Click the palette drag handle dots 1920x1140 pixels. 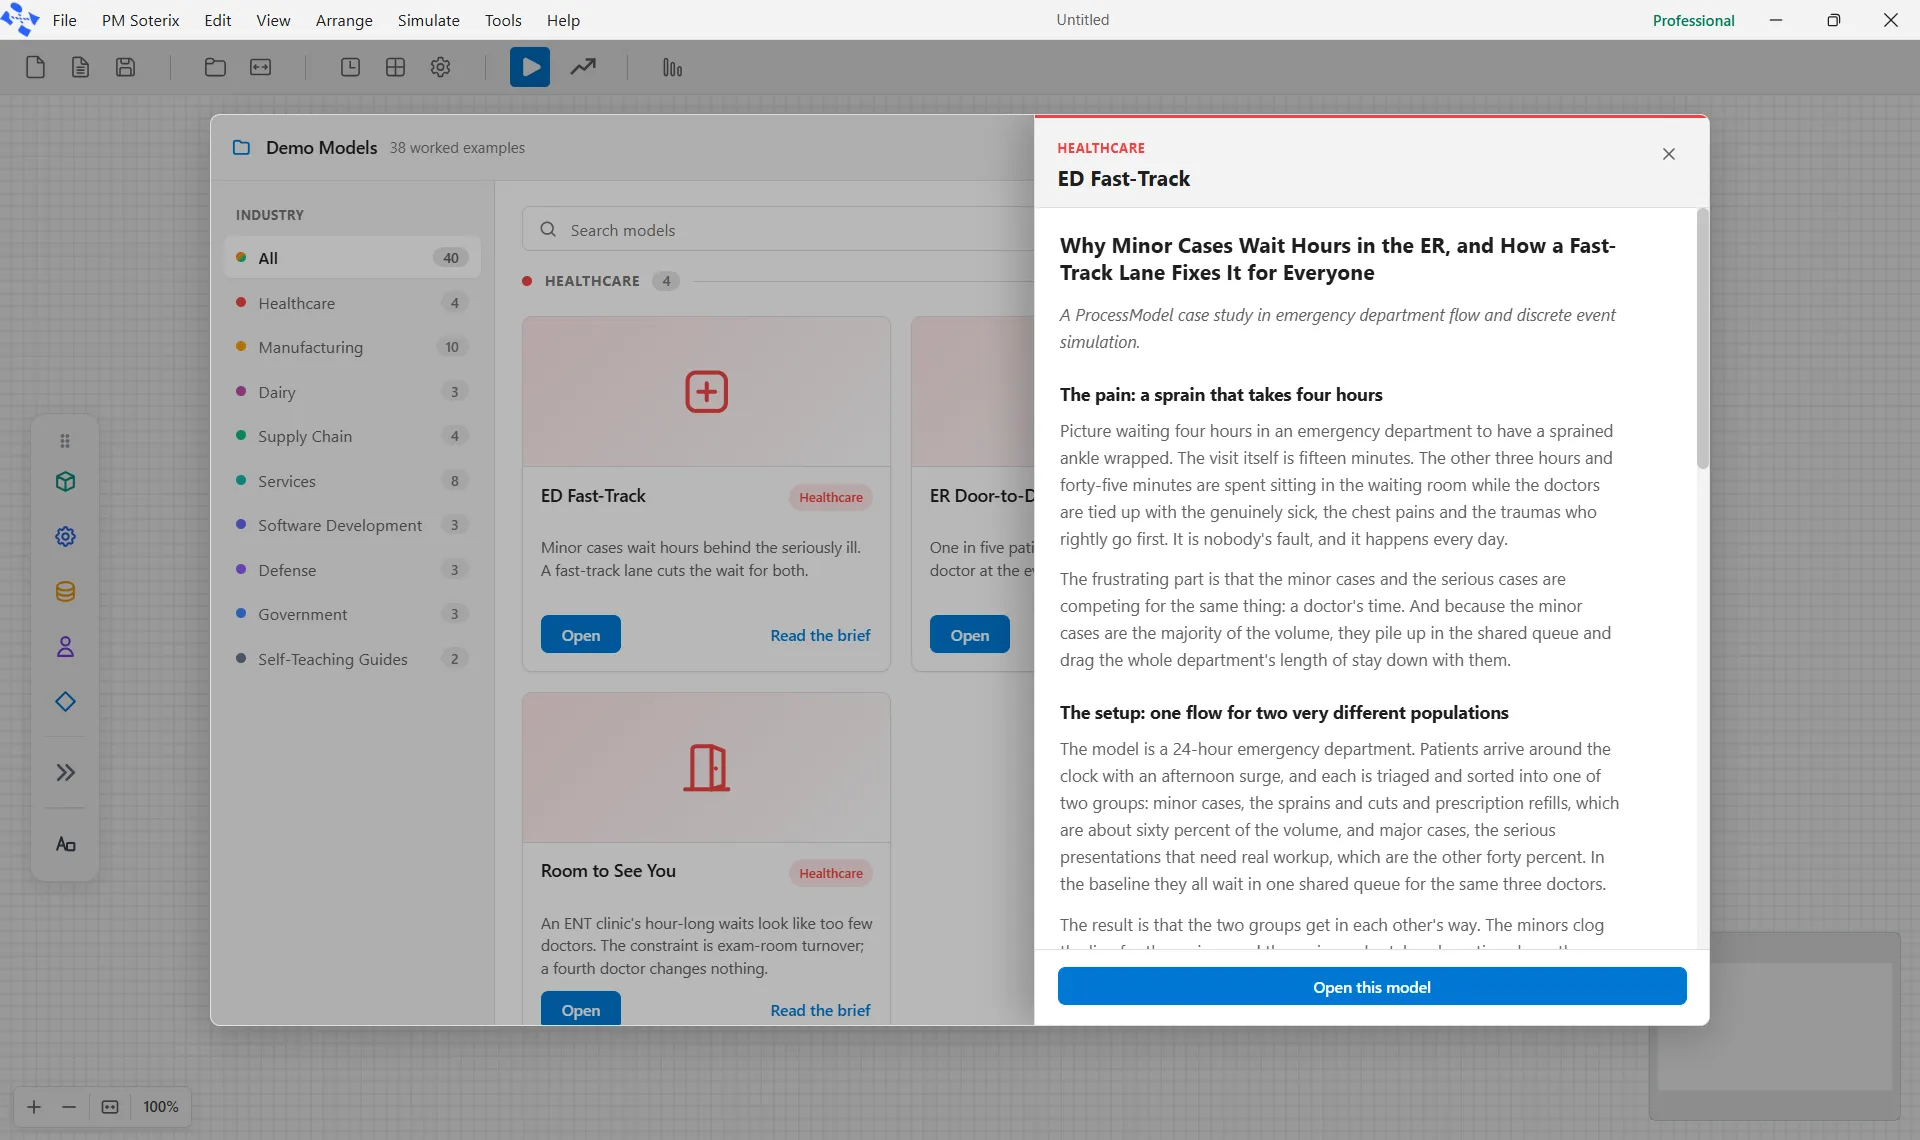(65, 441)
